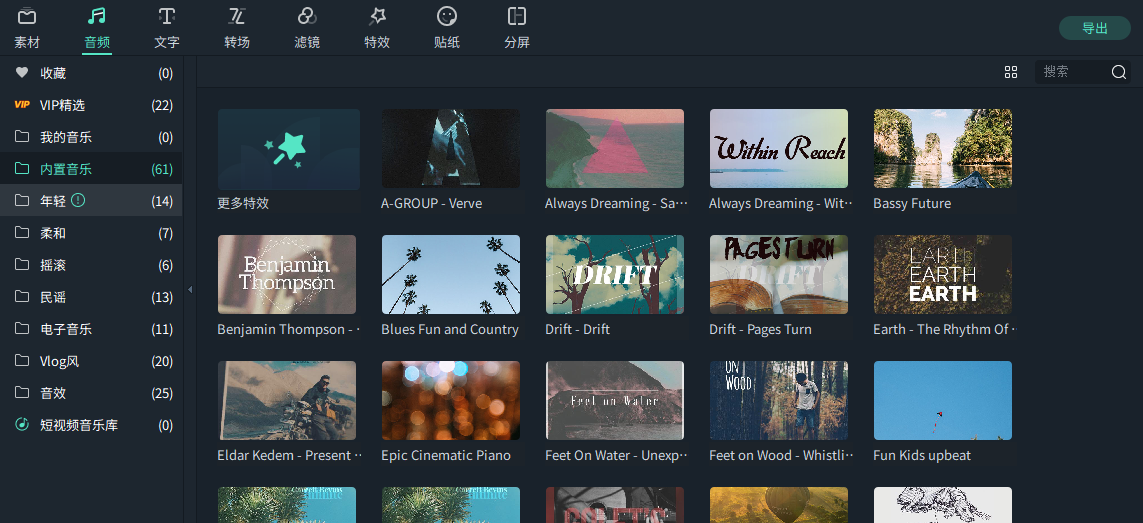
Task: Open the 电子音乐 folder
Action: pyautogui.click(x=65, y=329)
